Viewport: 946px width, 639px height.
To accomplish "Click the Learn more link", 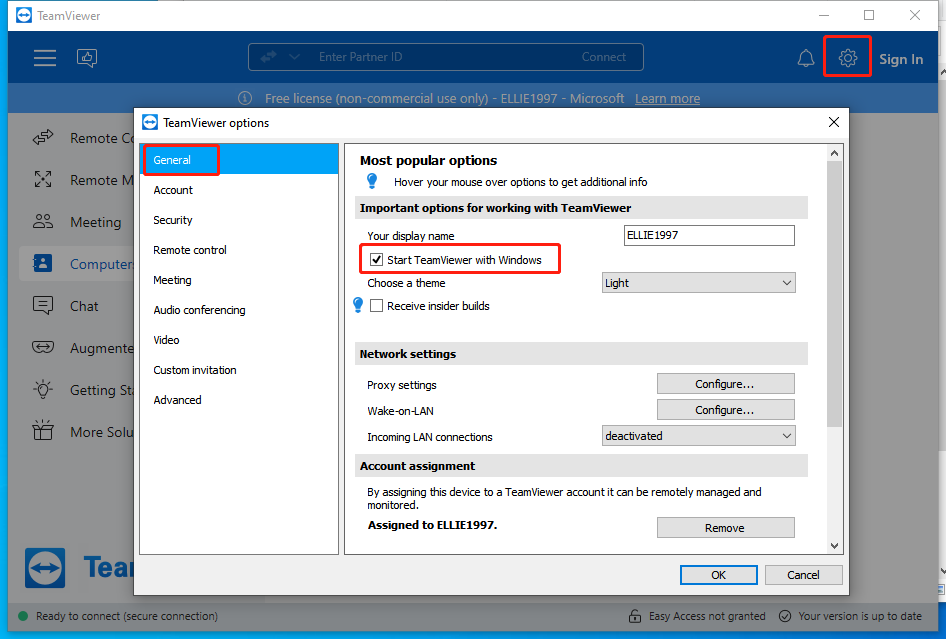I will (667, 98).
